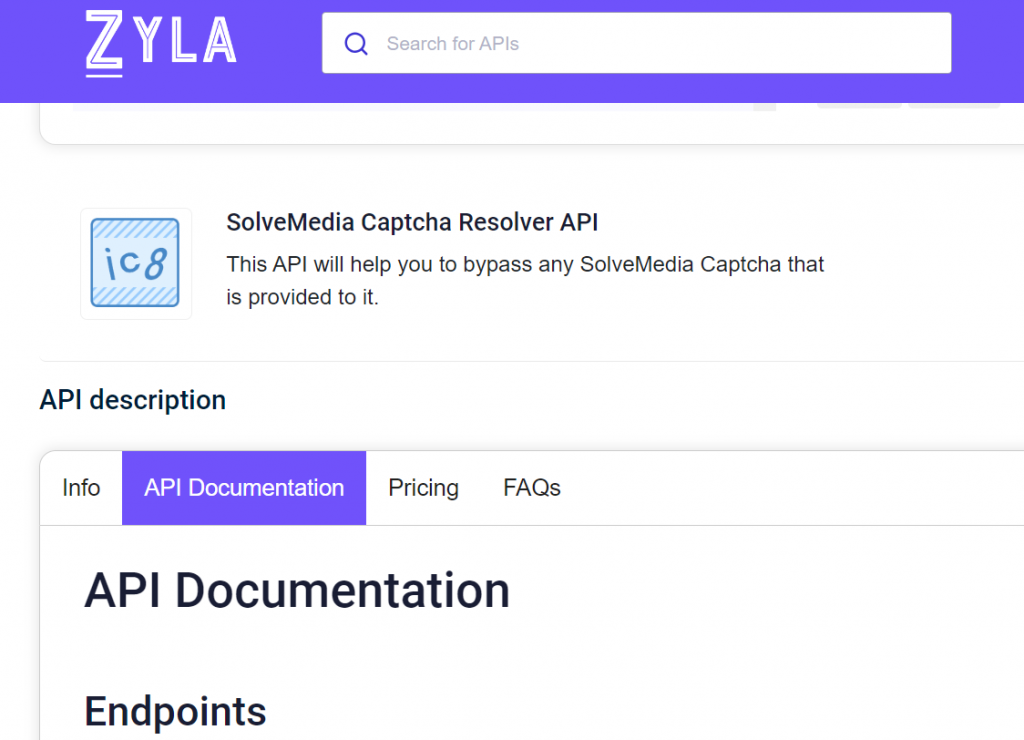Select the API Documentation tab

[x=244, y=488]
